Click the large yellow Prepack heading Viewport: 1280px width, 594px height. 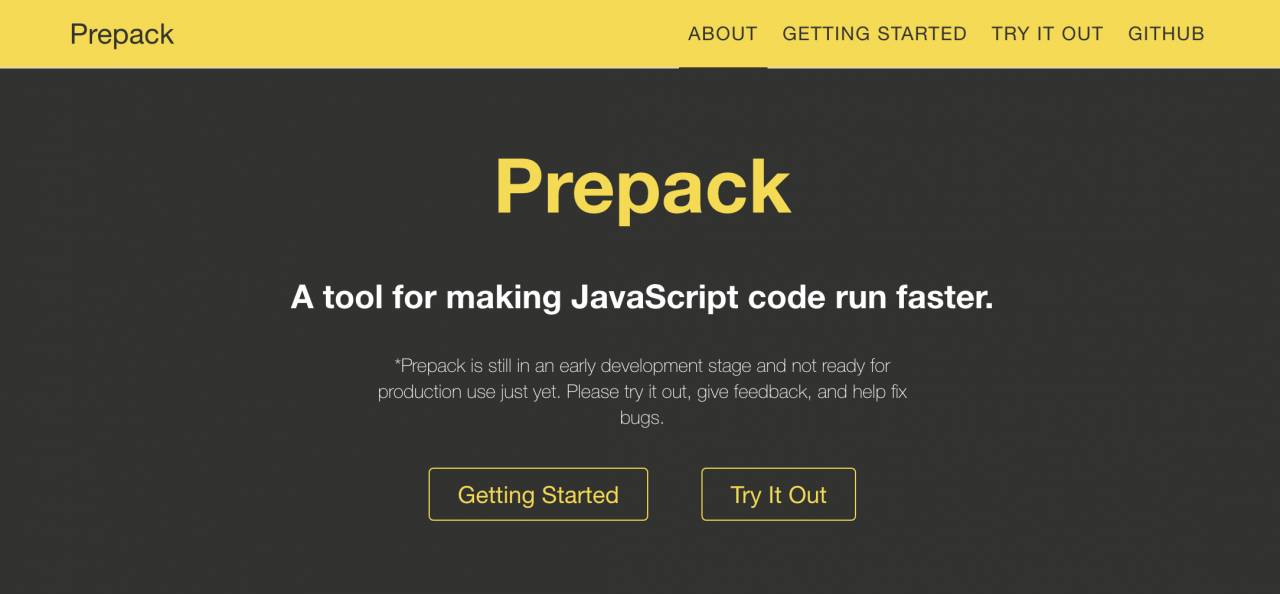pos(642,187)
